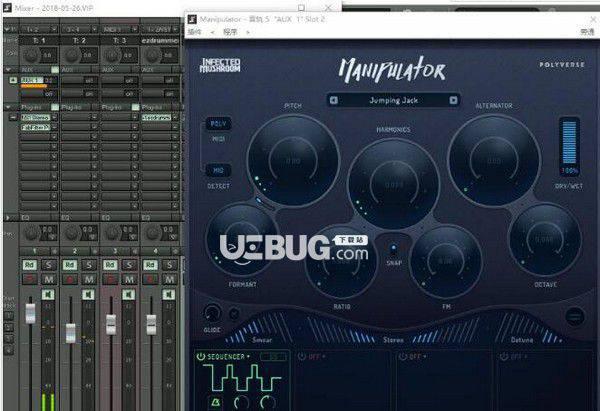Image resolution: width=600 pixels, height=411 pixels.
Task: Open the ezdrummer channel plugin slot dropdown
Action: coord(175,117)
